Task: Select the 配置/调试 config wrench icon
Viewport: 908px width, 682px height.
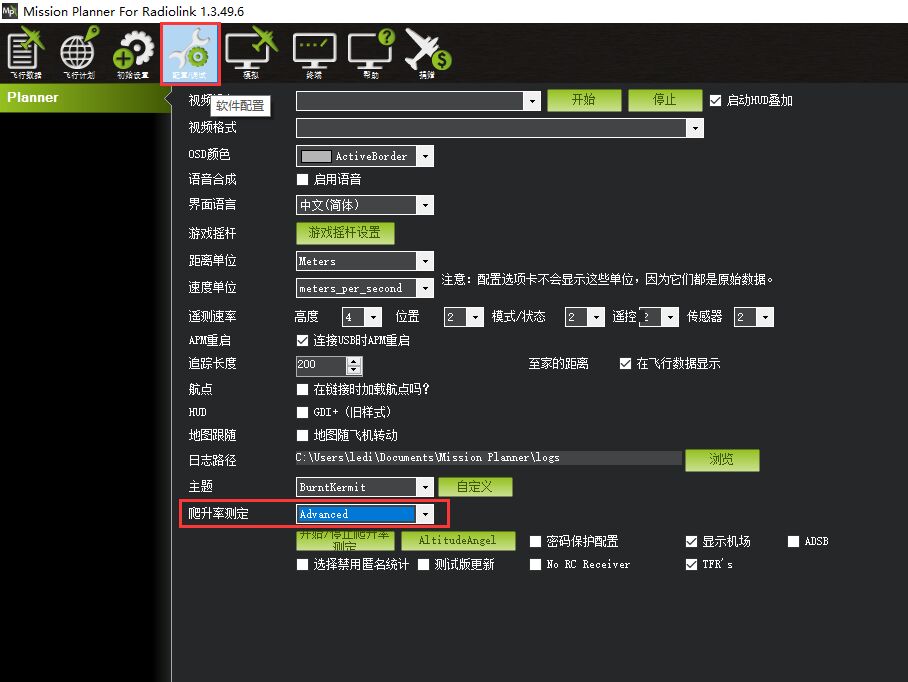Action: (189, 53)
